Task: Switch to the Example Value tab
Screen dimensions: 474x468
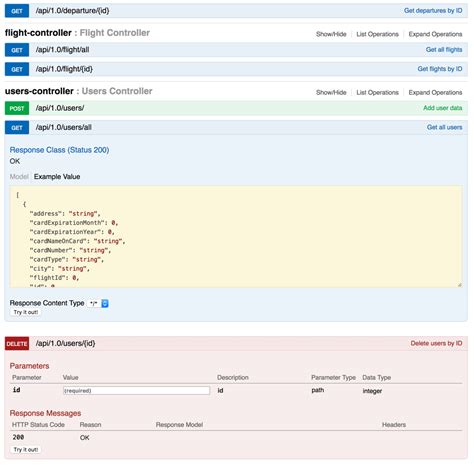Action: coord(57,177)
